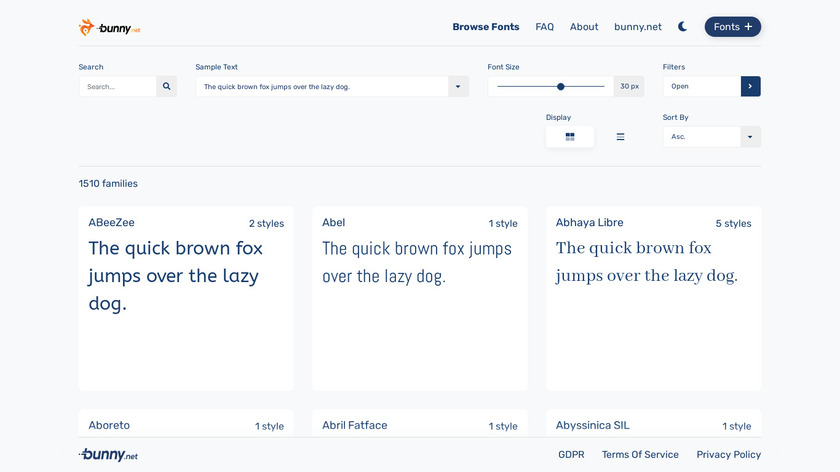
Task: Go to the FAQ page
Action: click(x=544, y=27)
